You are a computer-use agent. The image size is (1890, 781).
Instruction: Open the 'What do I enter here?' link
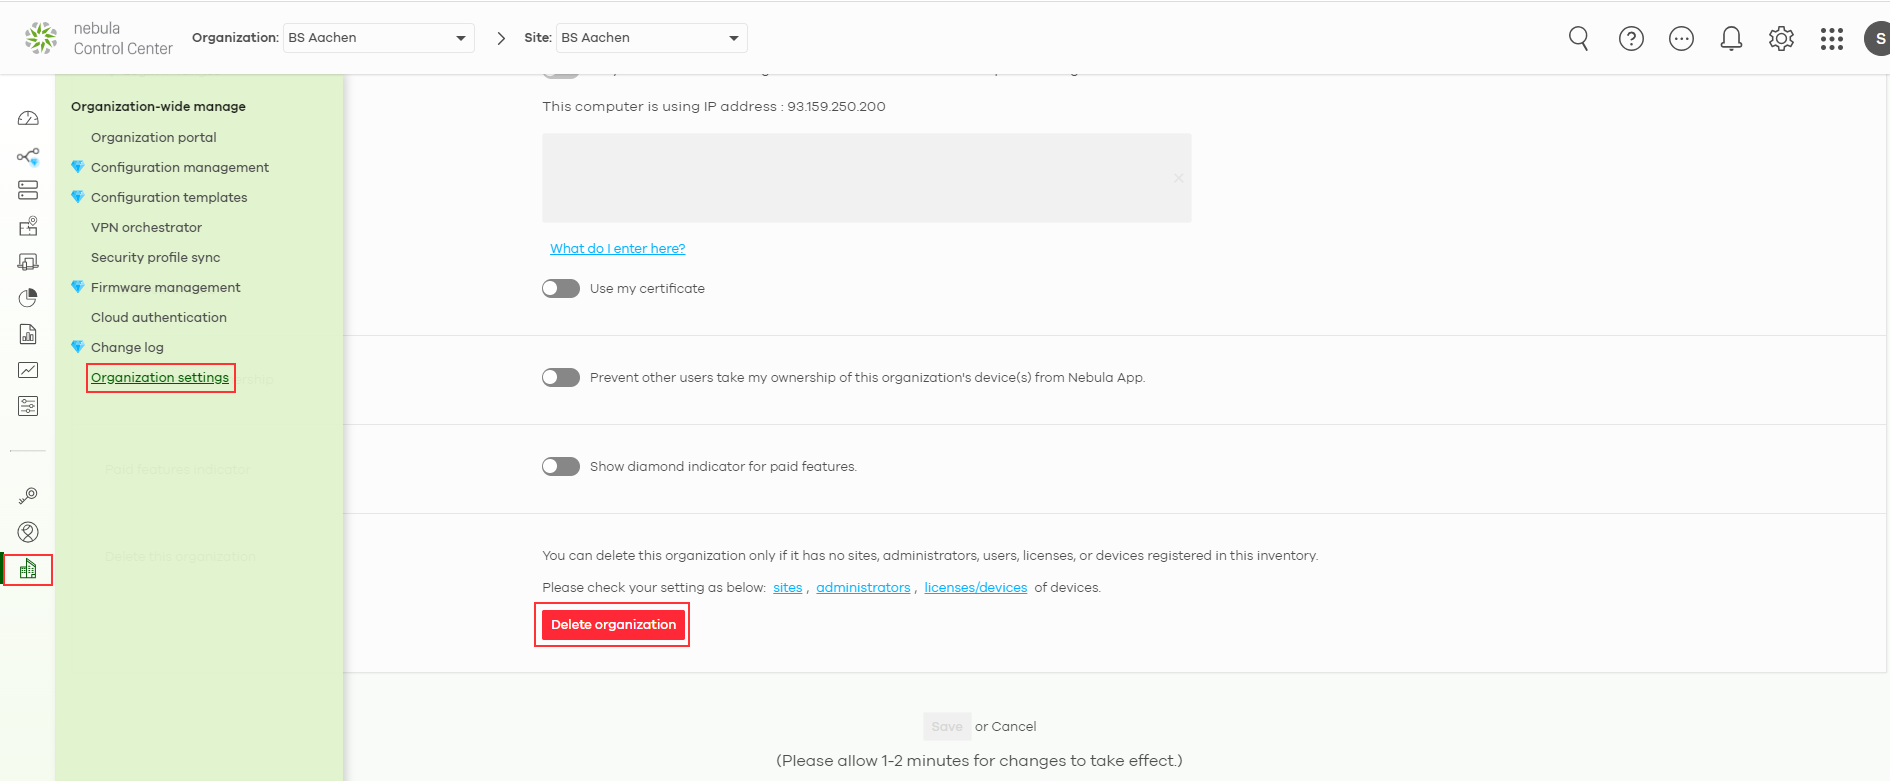tap(617, 249)
